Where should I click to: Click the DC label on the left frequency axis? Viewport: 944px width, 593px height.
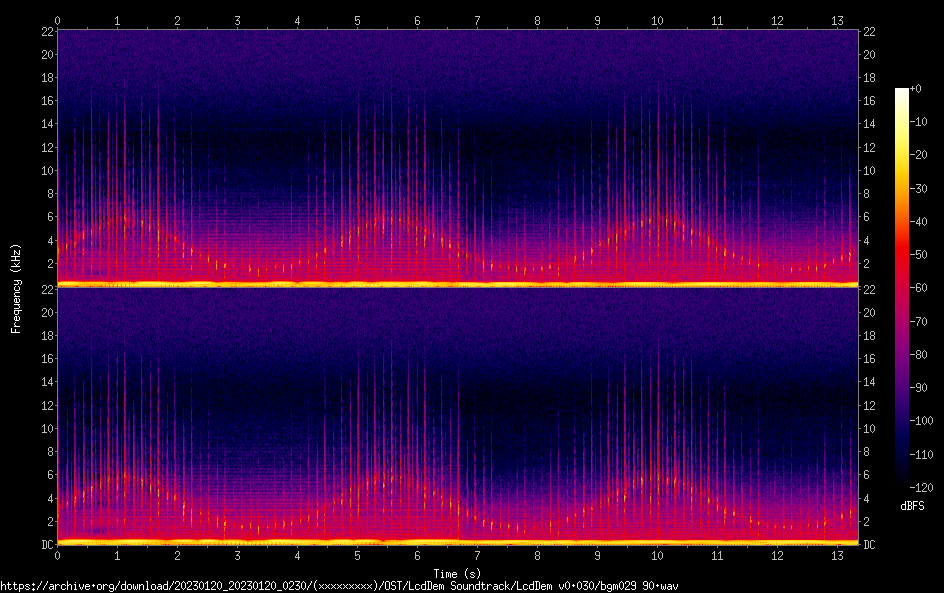pos(46,544)
